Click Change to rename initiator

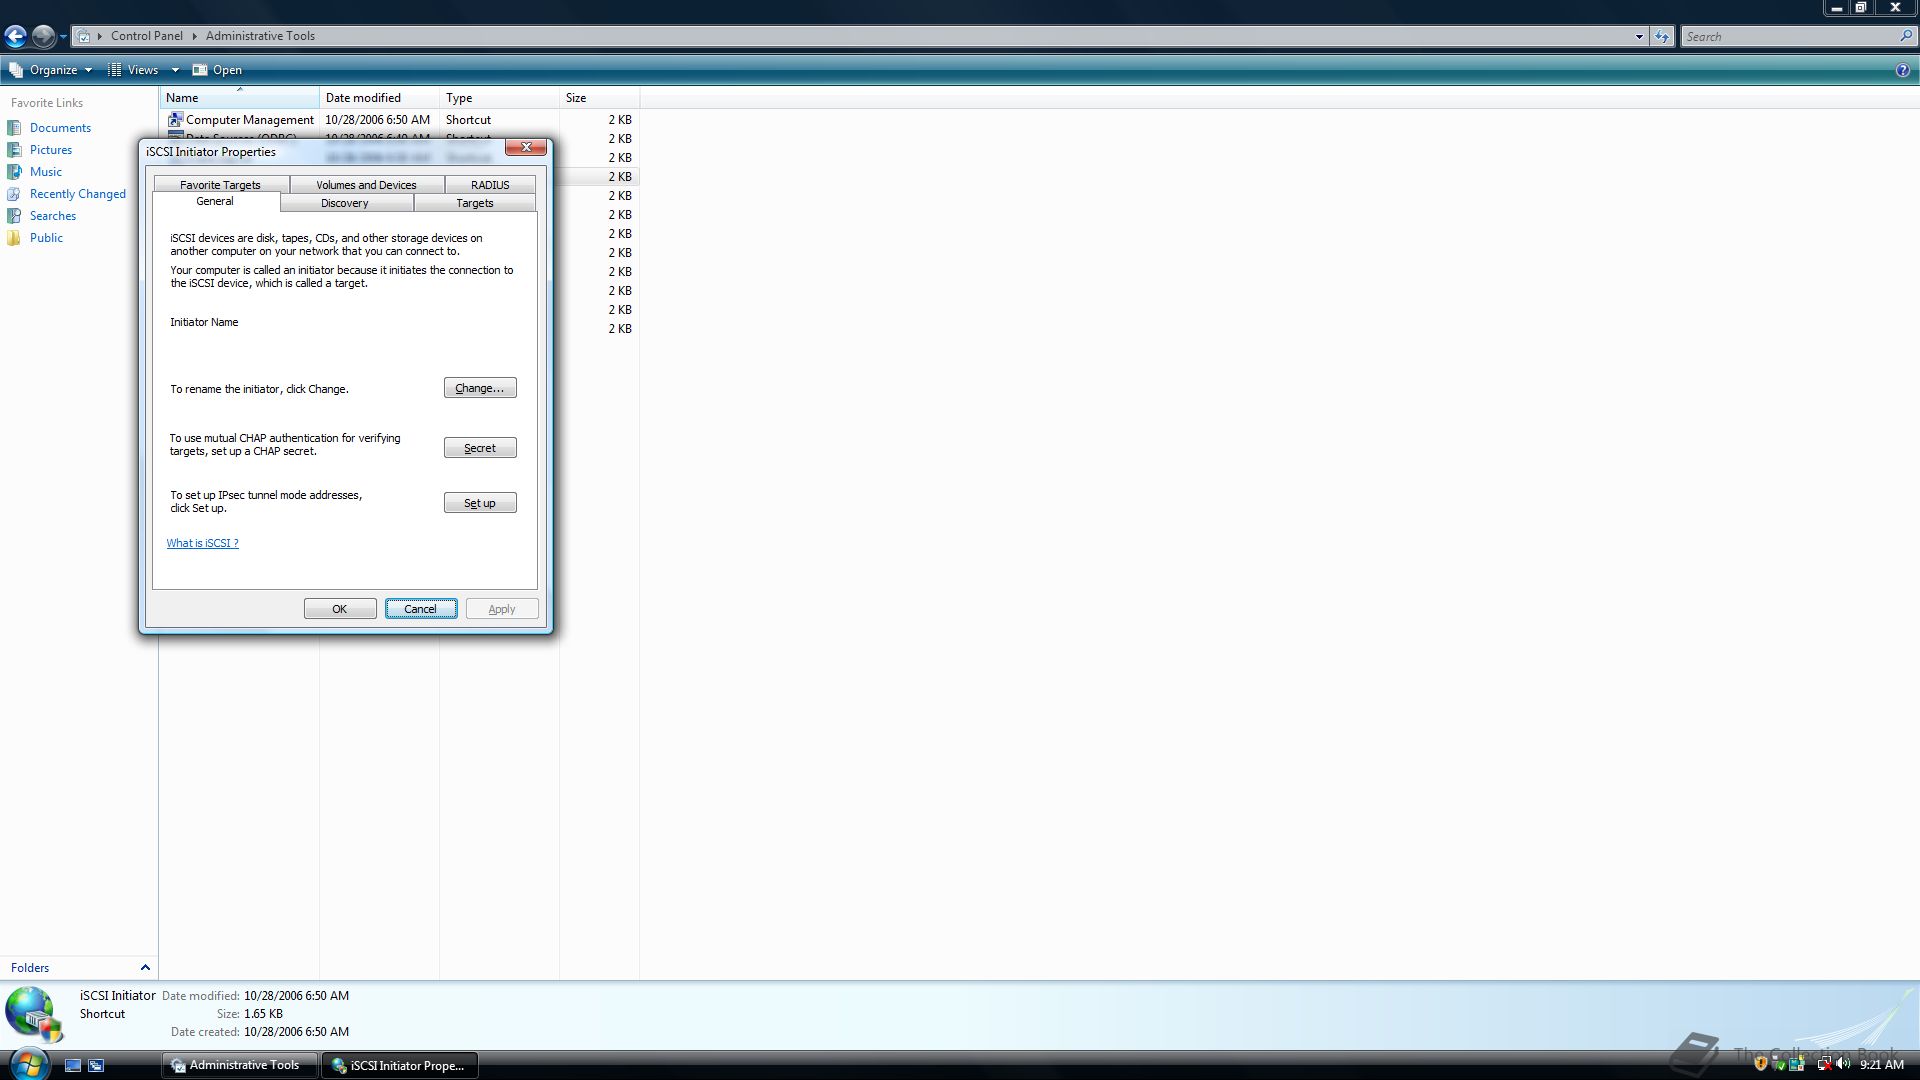[x=480, y=388]
